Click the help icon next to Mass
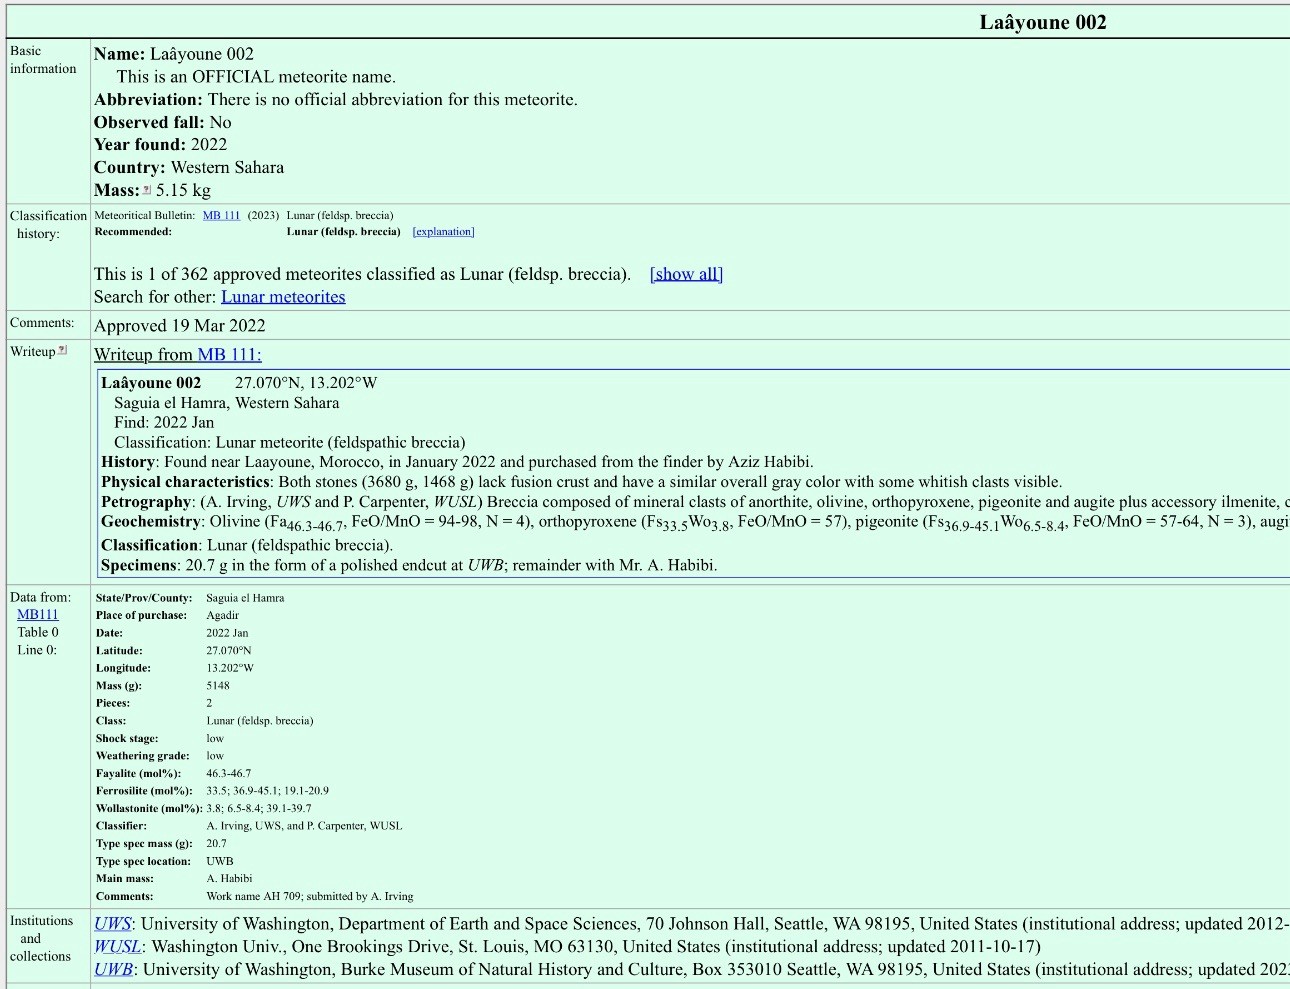The image size is (1290, 989). 147,190
